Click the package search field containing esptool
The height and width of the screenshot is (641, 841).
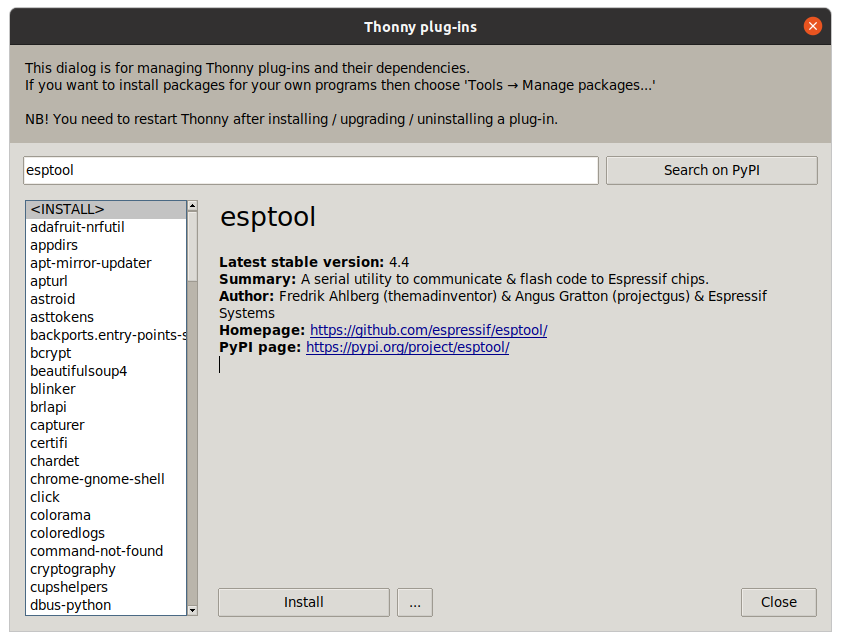pyautogui.click(x=311, y=171)
